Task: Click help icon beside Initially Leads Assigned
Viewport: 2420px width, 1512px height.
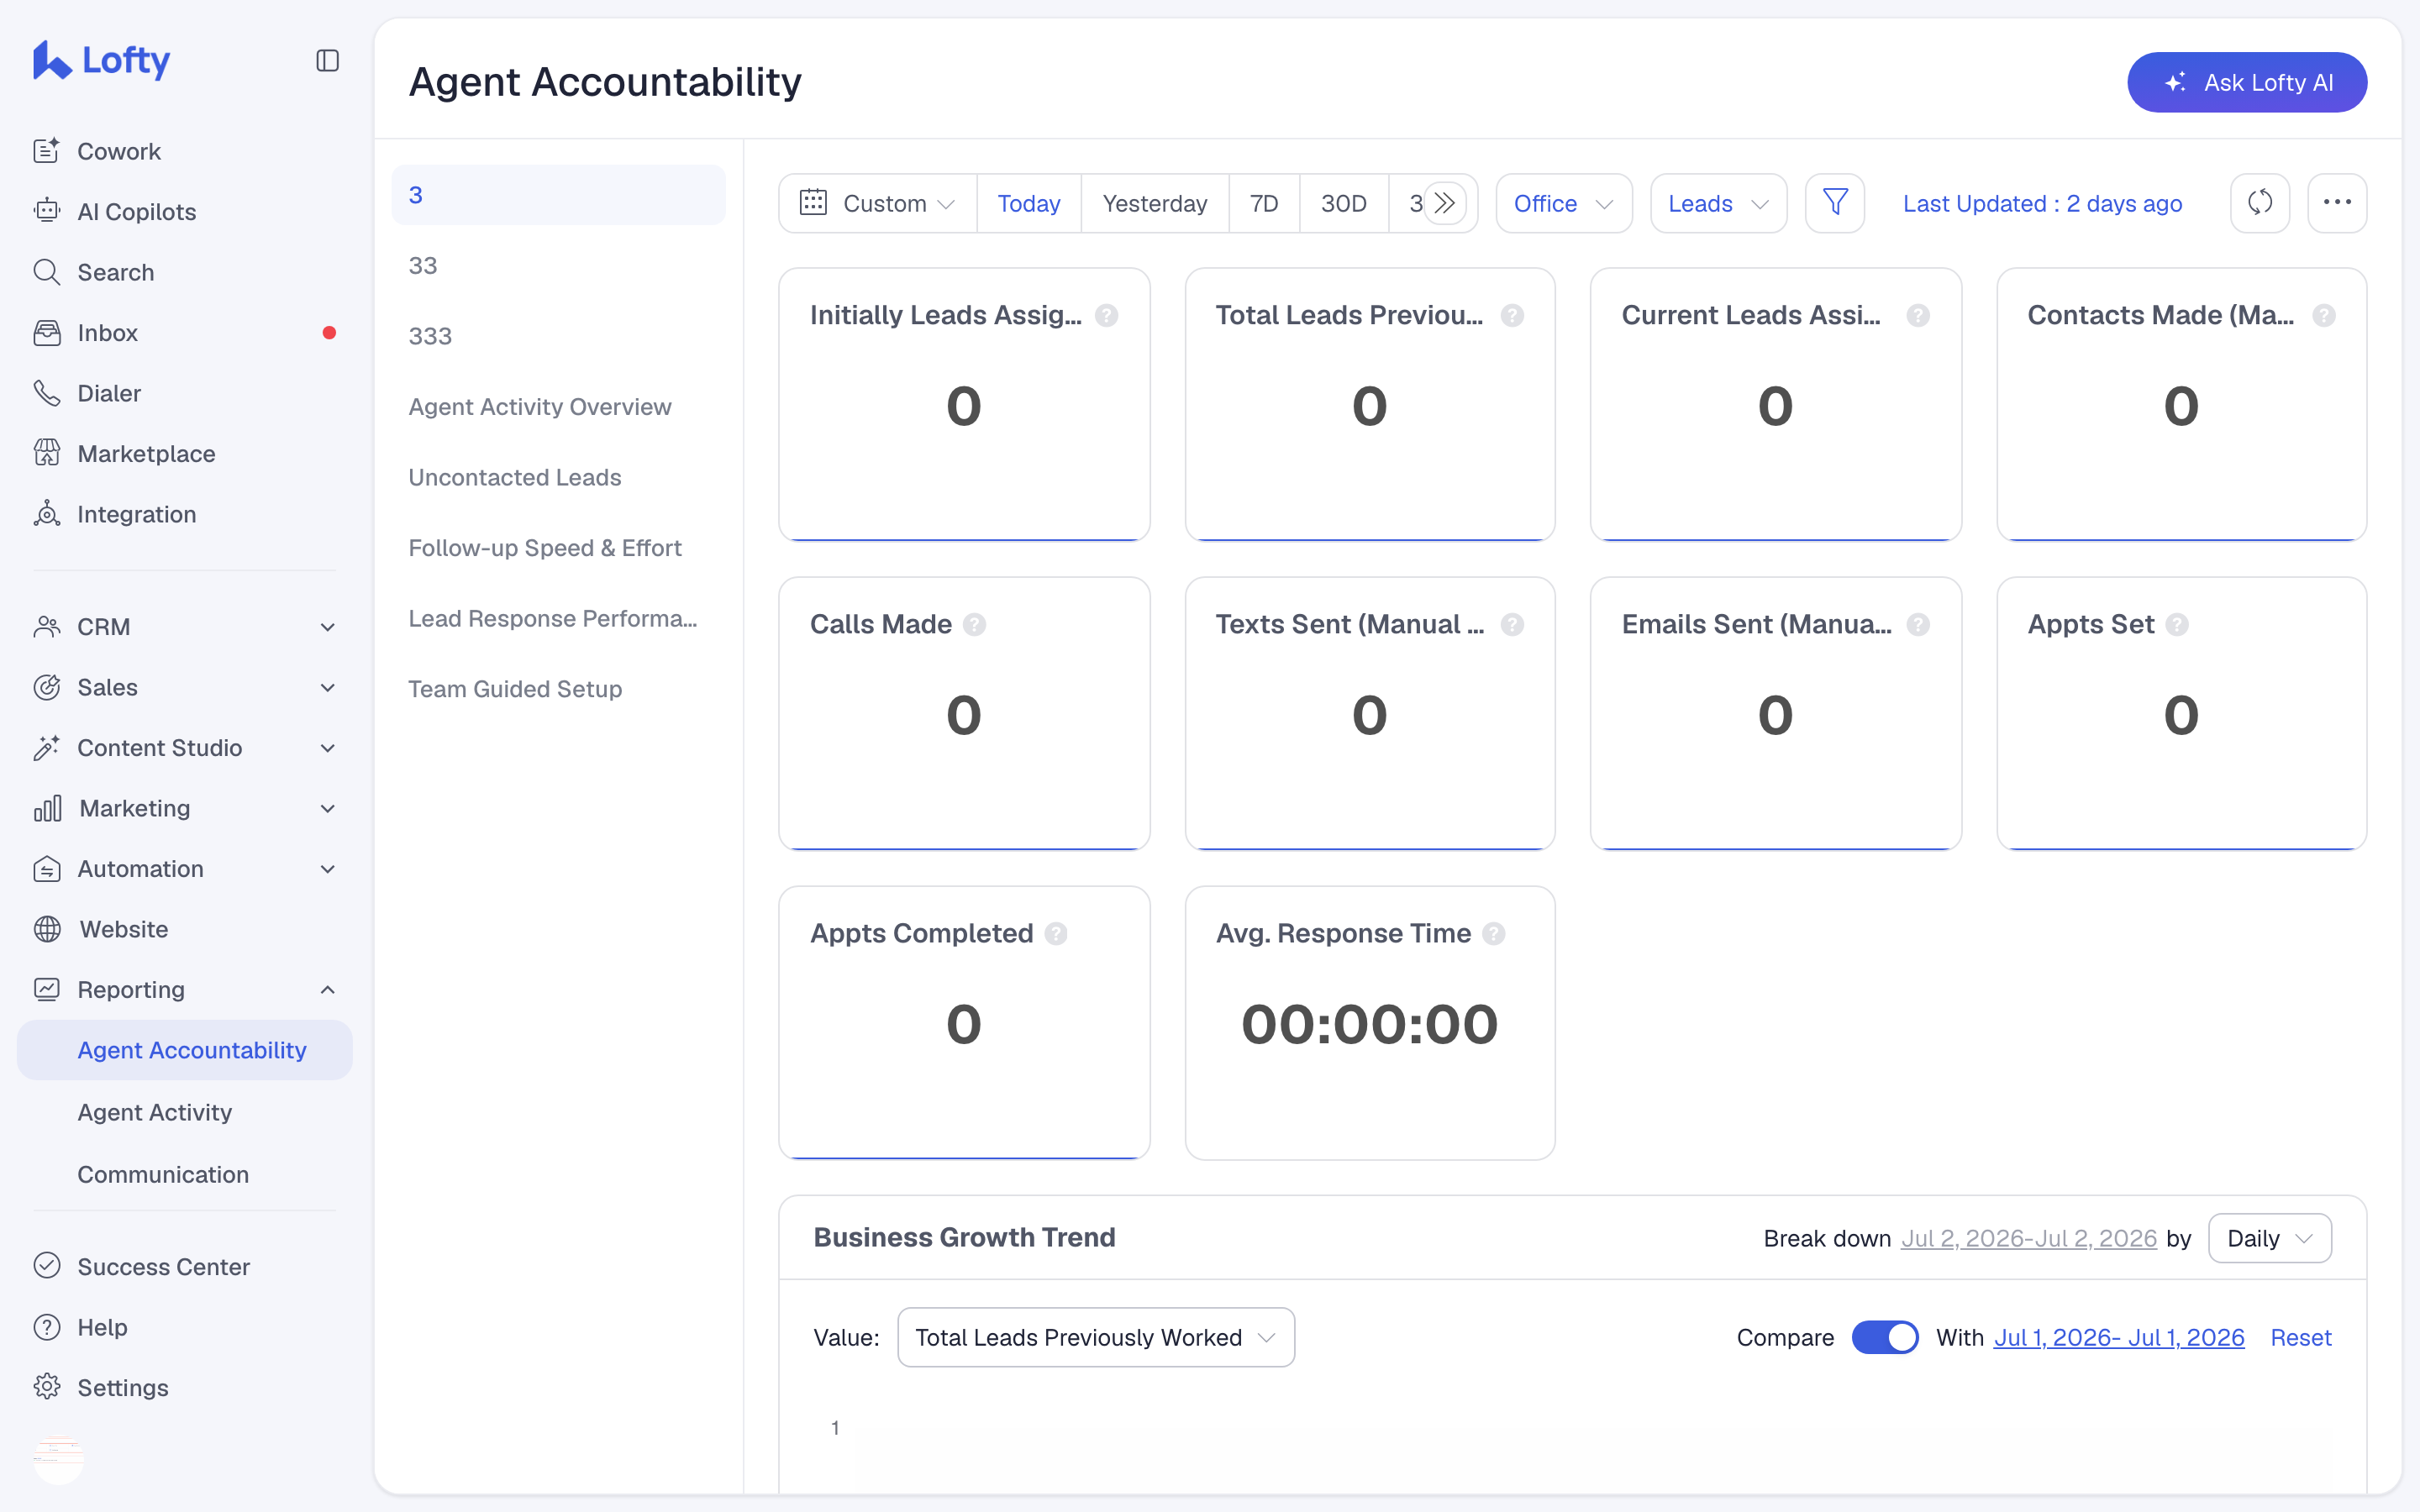Action: pyautogui.click(x=1106, y=315)
